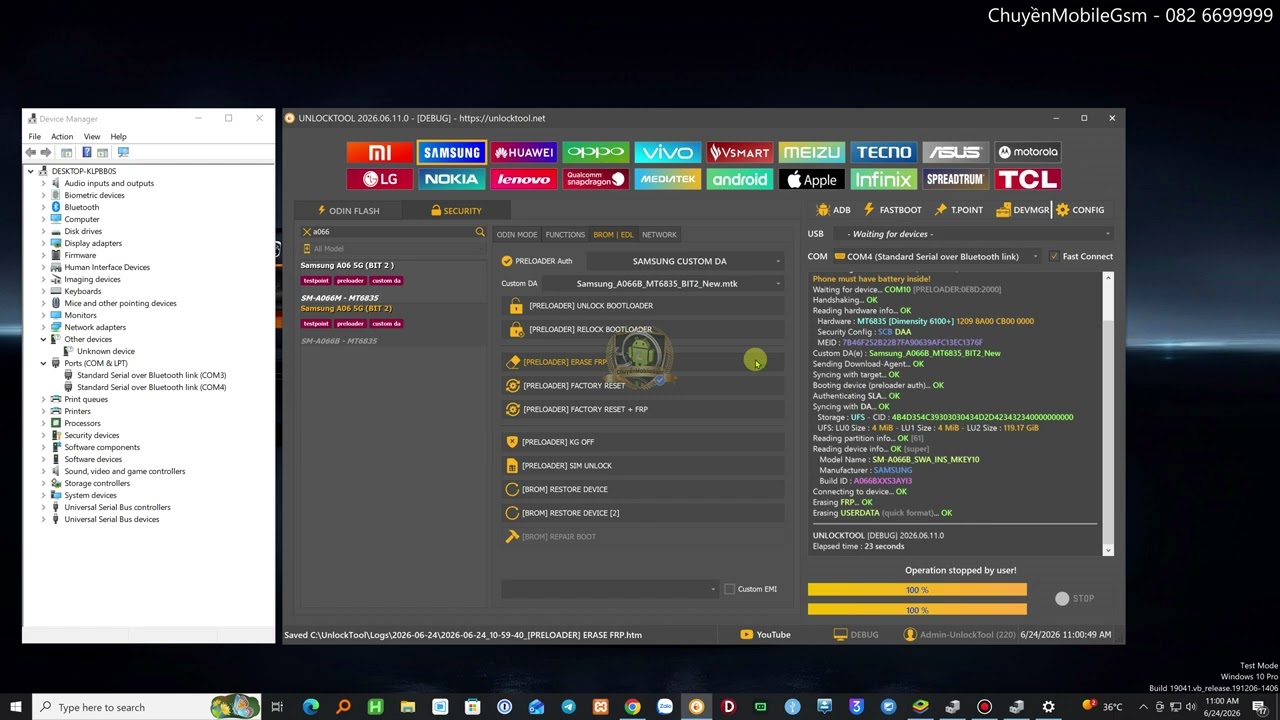Select the ASUS brand logo

[956, 152]
